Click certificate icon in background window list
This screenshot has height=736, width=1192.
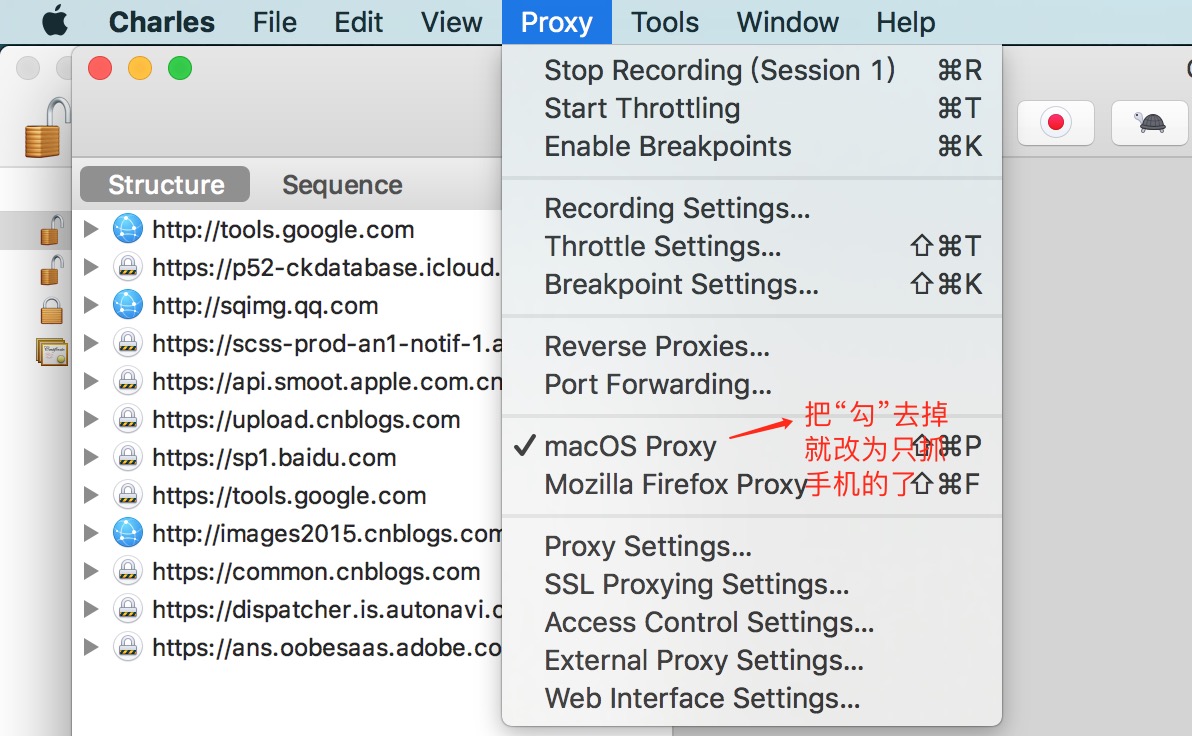pos(51,351)
